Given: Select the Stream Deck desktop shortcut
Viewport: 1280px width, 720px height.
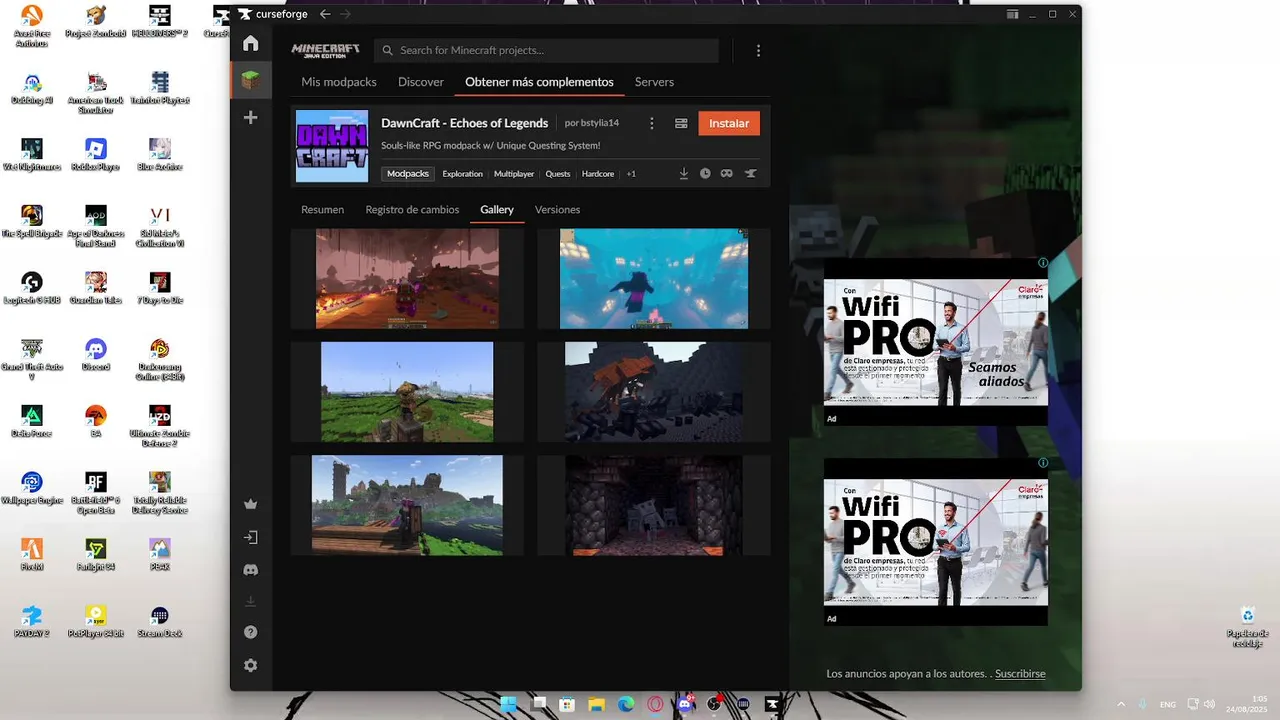Looking at the screenshot, I should pos(159,621).
